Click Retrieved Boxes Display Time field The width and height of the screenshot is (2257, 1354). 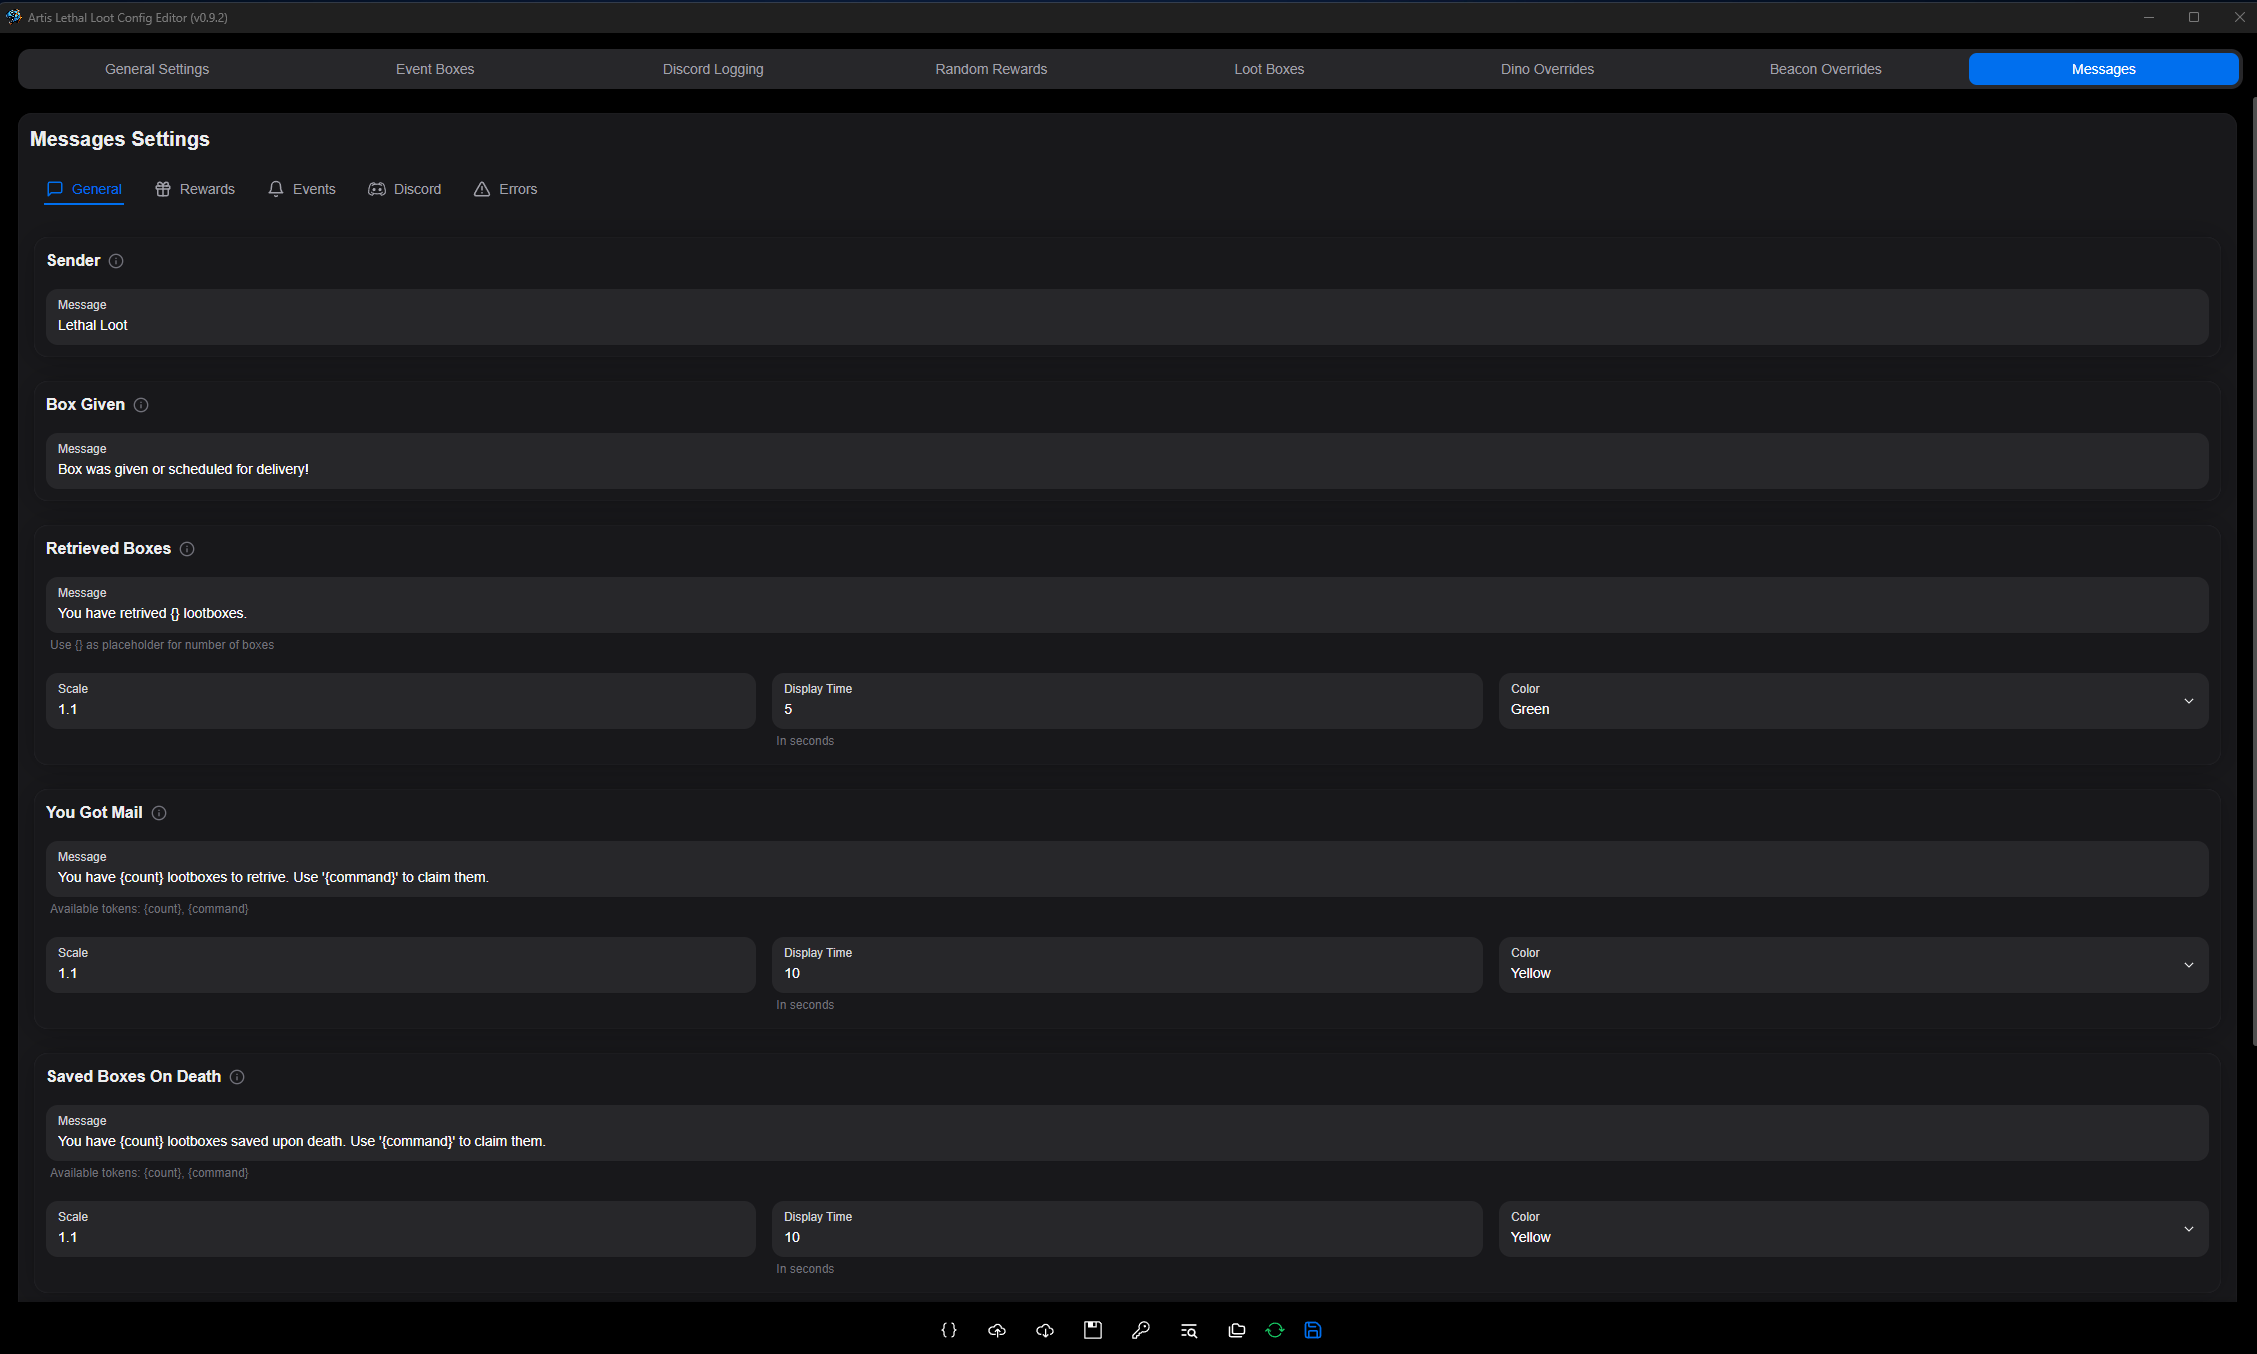[x=1126, y=701]
